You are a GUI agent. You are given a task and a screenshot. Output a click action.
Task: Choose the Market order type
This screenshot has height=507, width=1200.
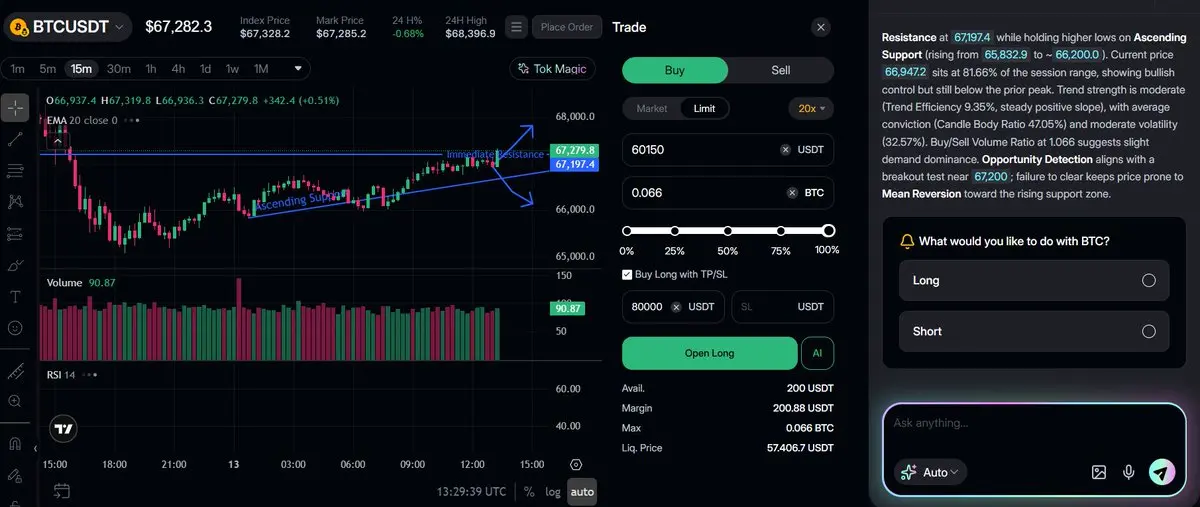[x=652, y=108]
